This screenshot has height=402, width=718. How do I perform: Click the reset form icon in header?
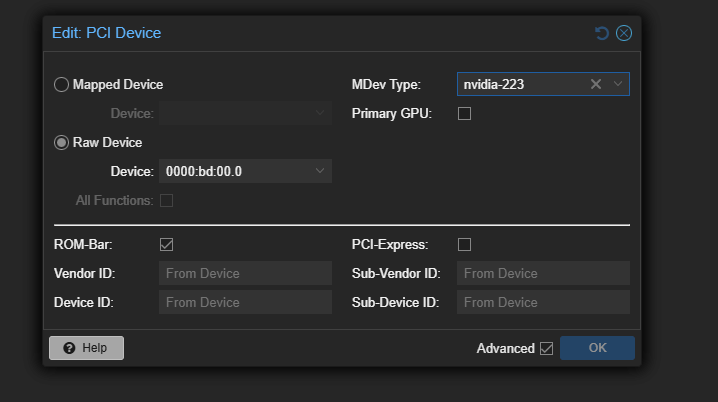coord(601,33)
